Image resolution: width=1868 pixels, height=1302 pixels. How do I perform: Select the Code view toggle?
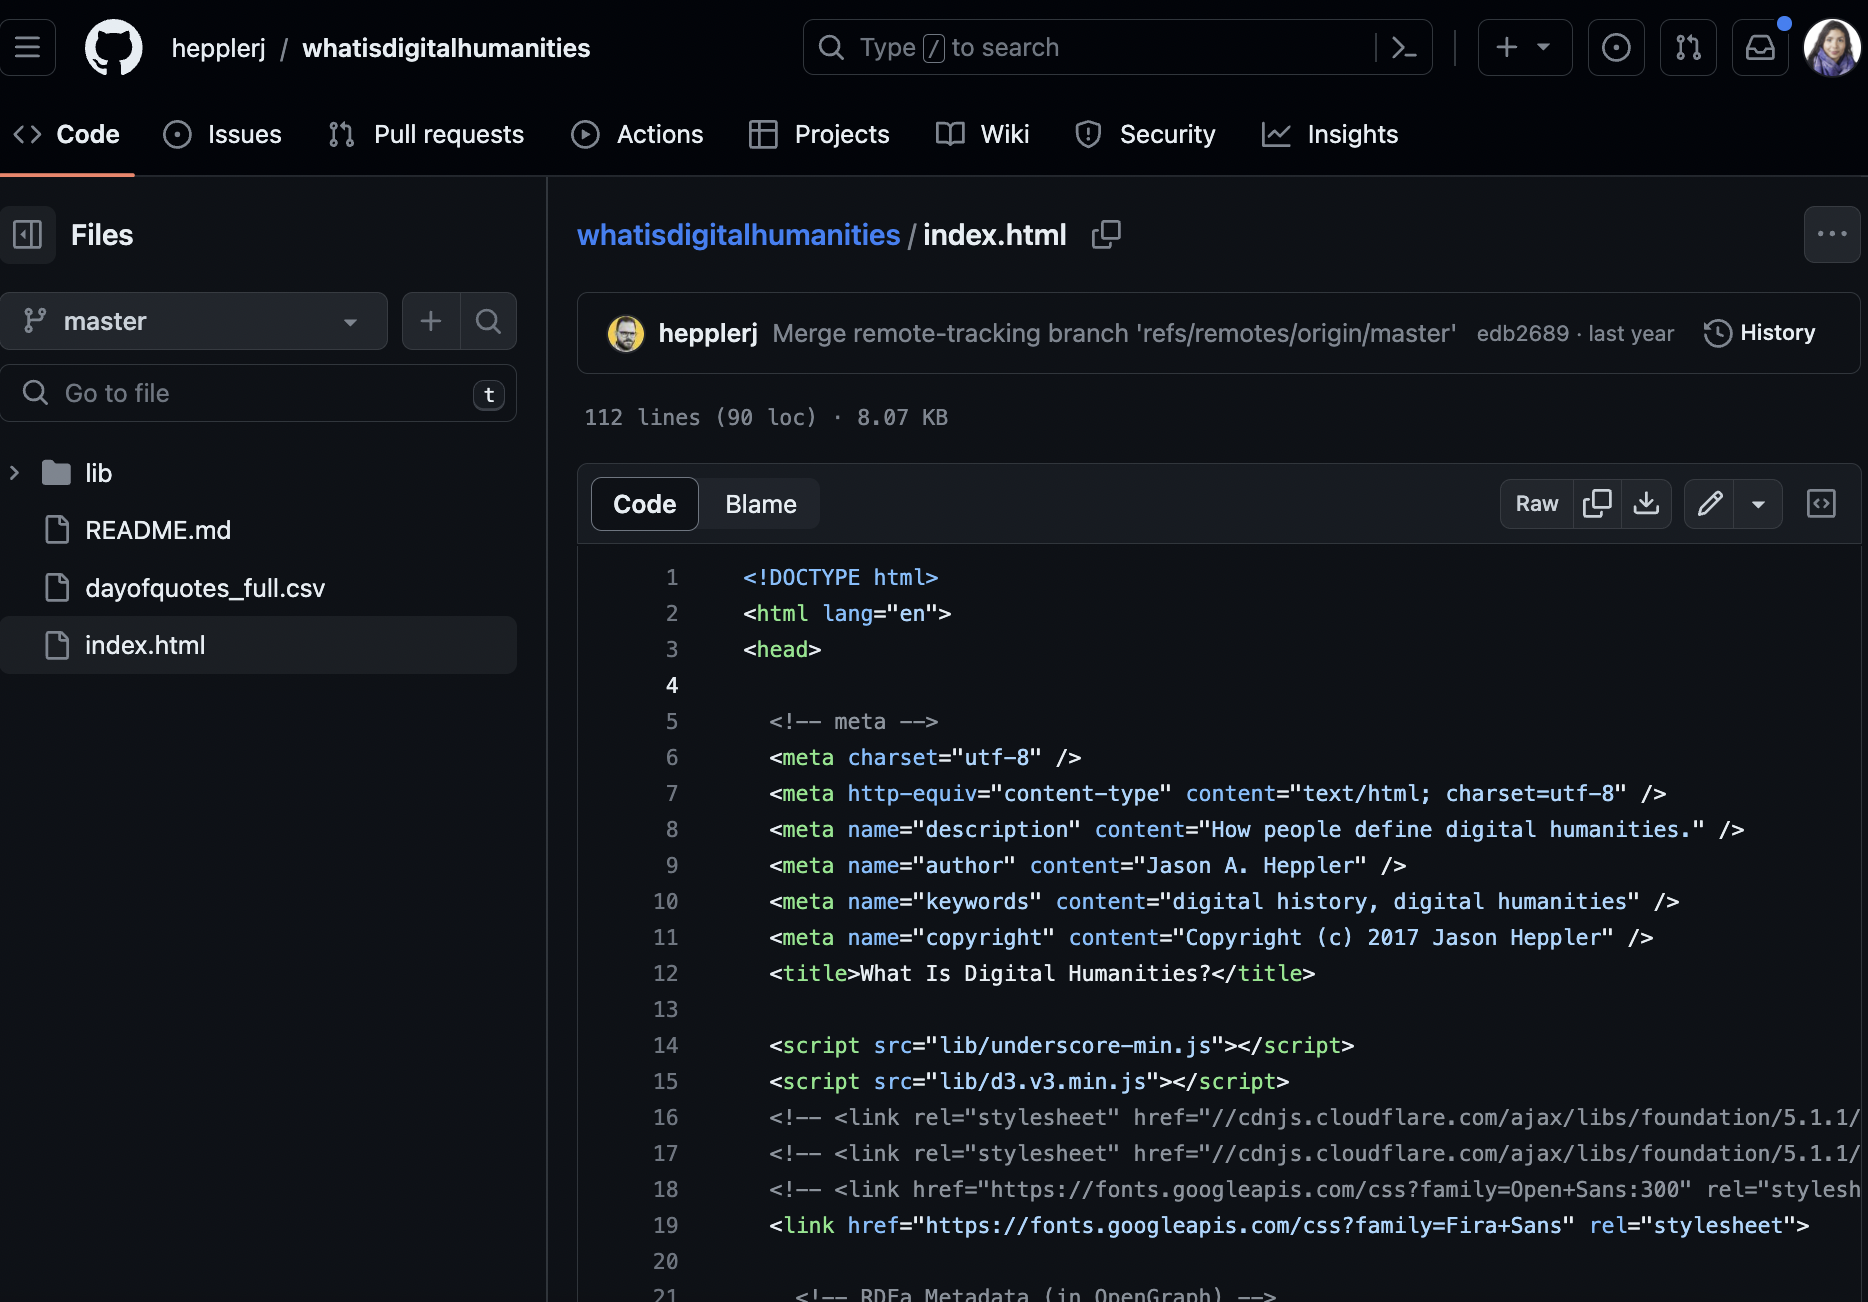pos(644,504)
